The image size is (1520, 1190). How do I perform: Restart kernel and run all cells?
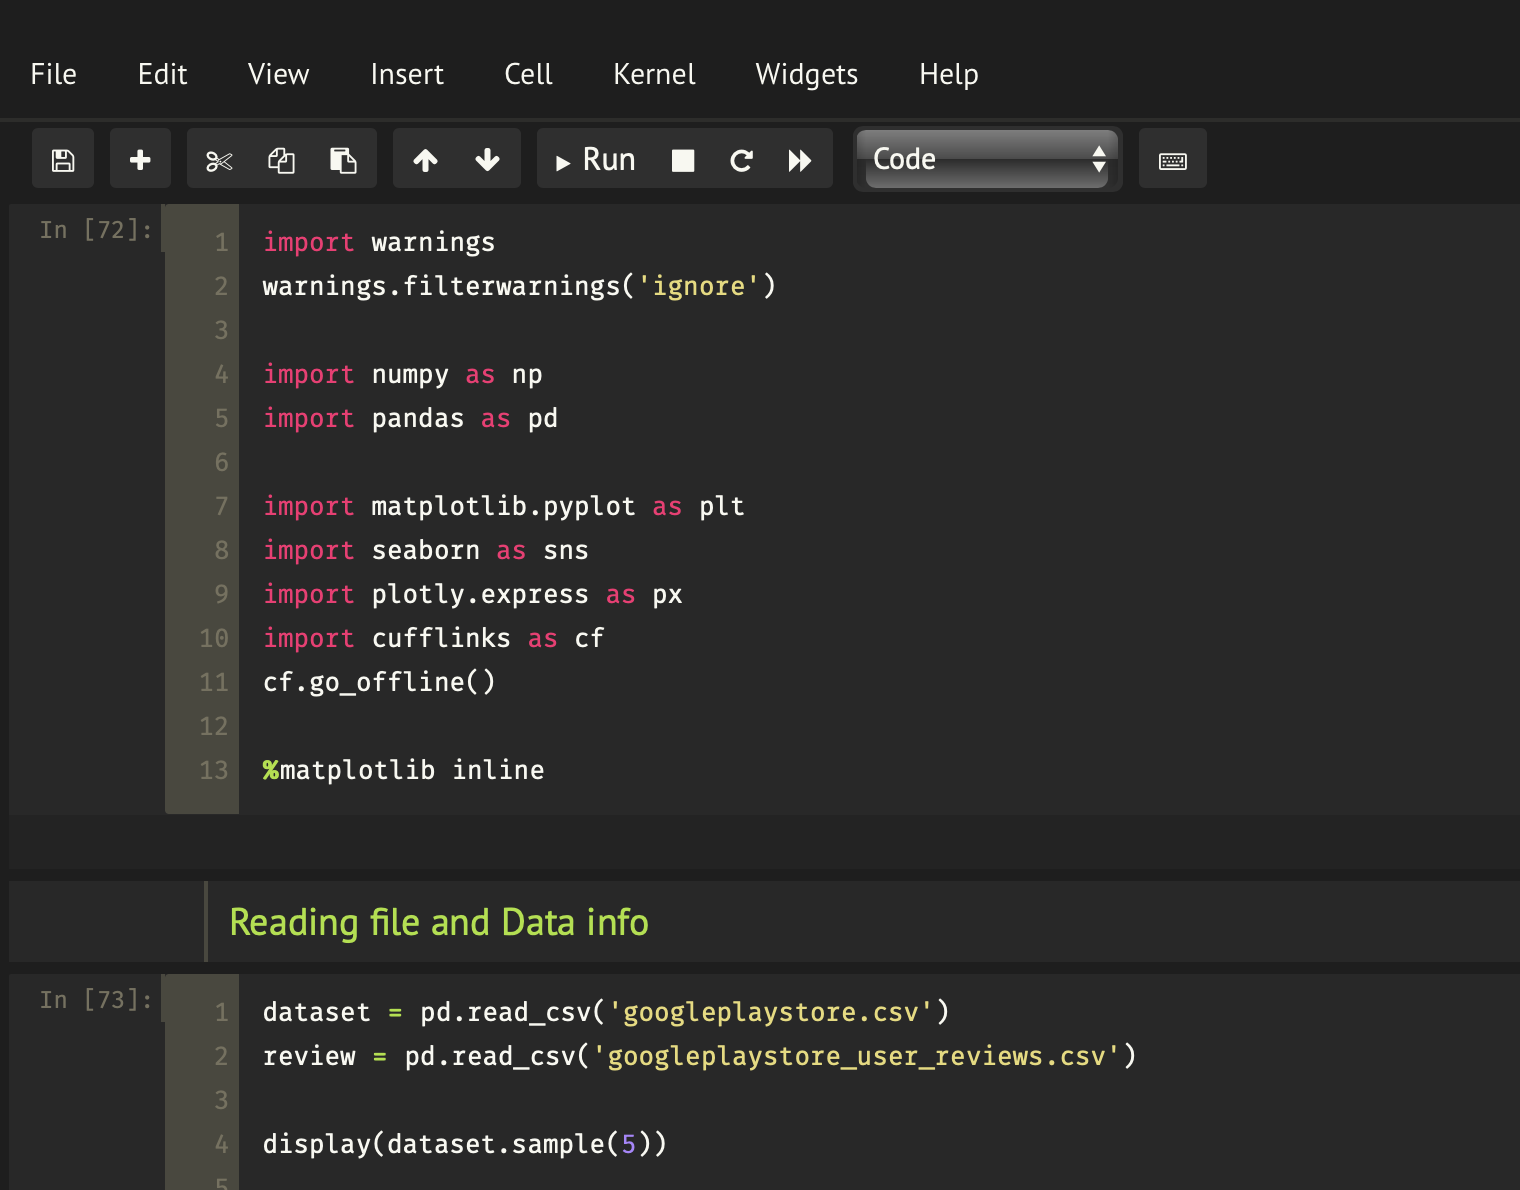tap(799, 160)
